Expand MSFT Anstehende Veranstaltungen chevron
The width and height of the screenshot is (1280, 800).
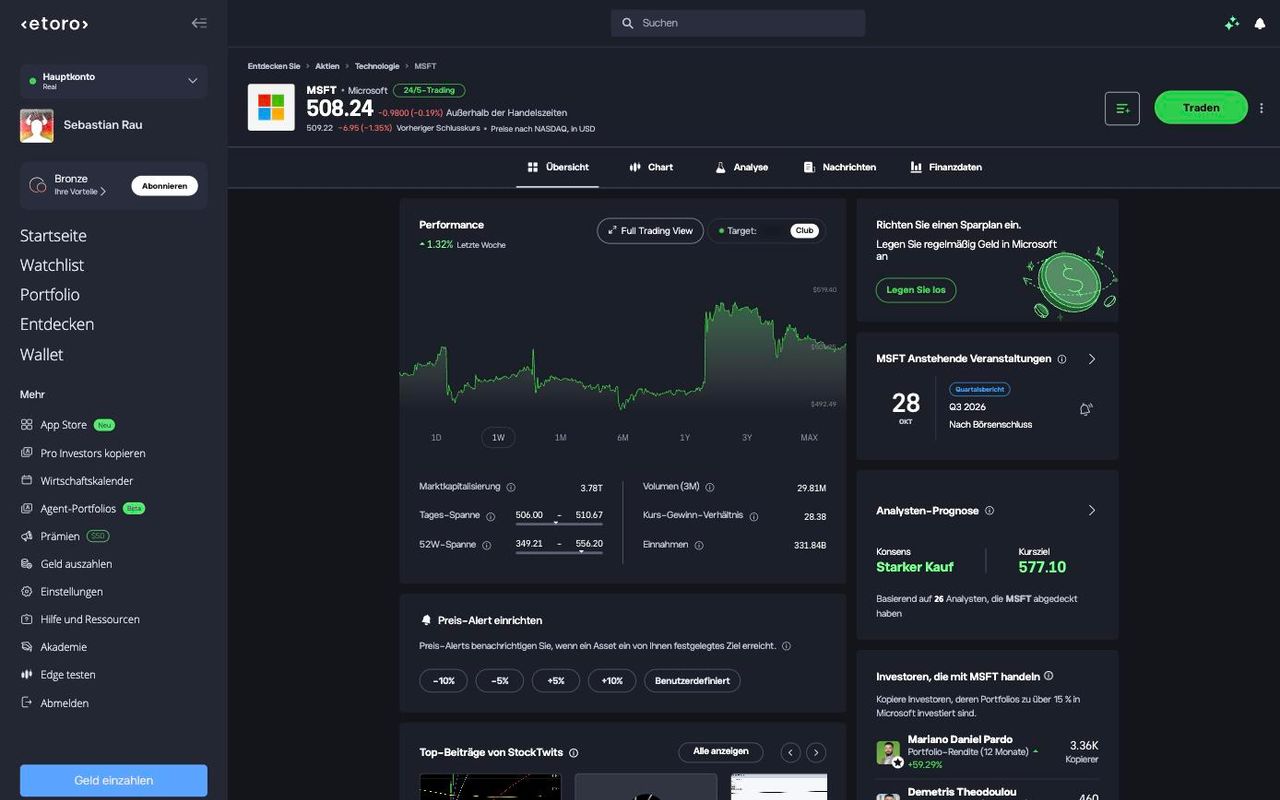(1091, 359)
